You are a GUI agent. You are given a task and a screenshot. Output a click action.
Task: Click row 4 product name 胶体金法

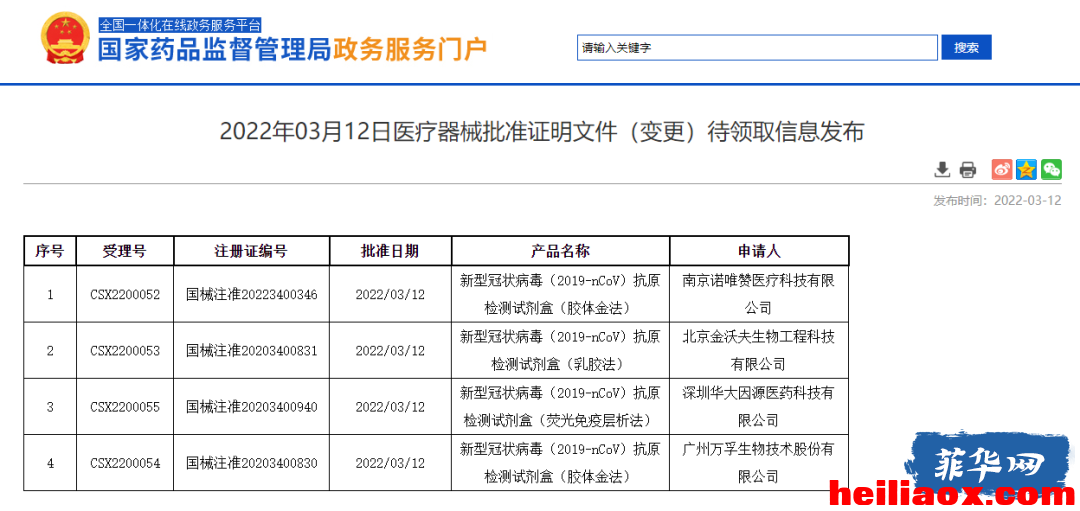[560, 463]
